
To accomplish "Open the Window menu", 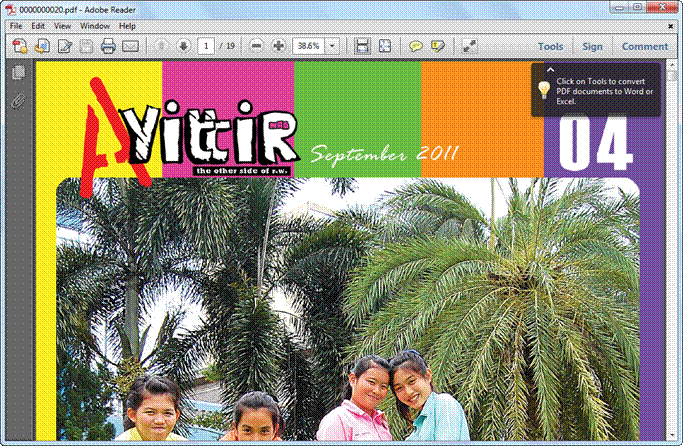I will pyautogui.click(x=95, y=26).
